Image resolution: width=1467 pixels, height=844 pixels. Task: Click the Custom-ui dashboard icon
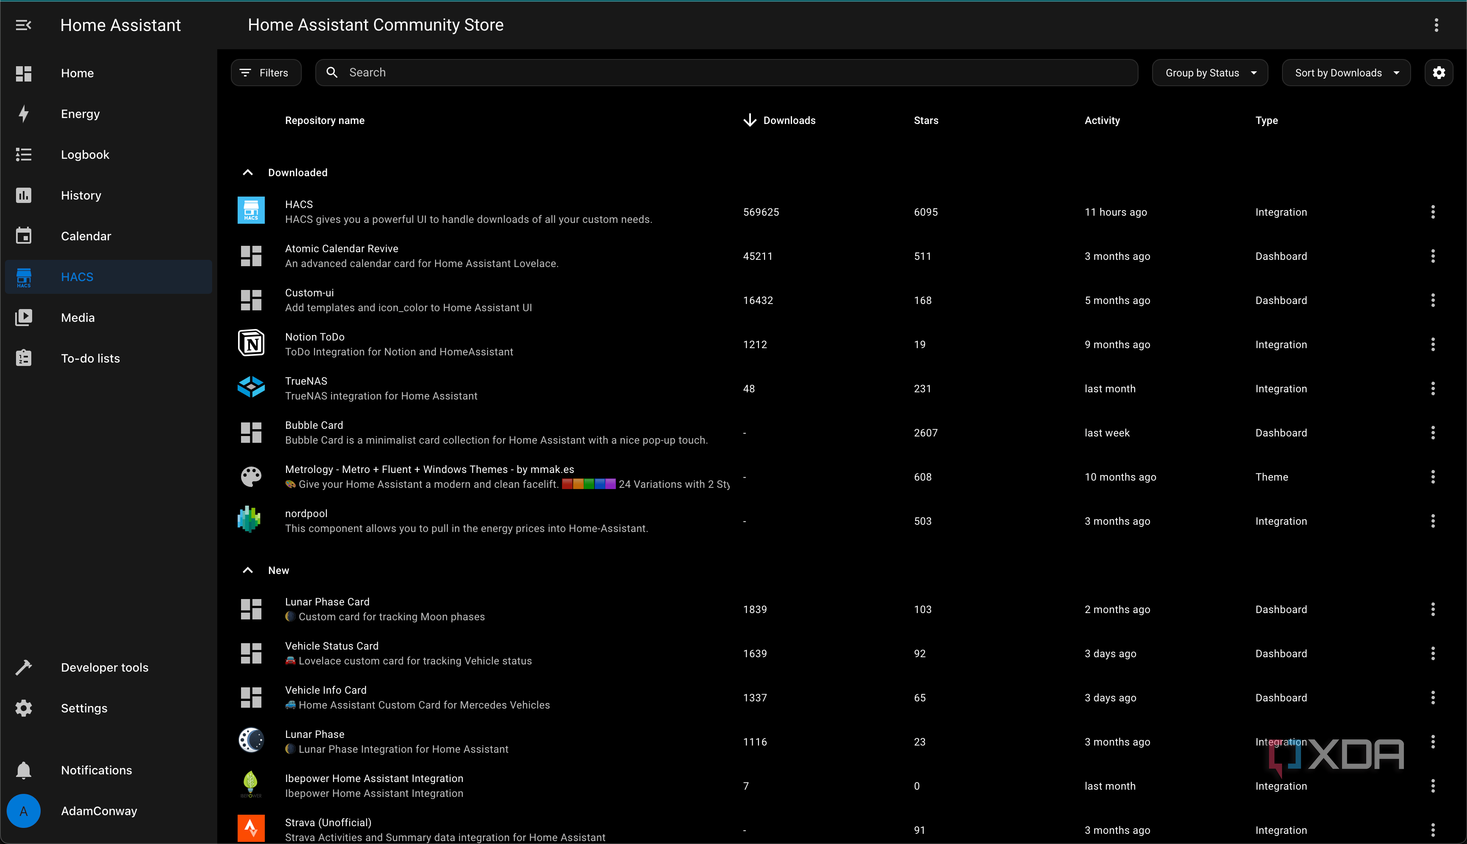click(251, 300)
